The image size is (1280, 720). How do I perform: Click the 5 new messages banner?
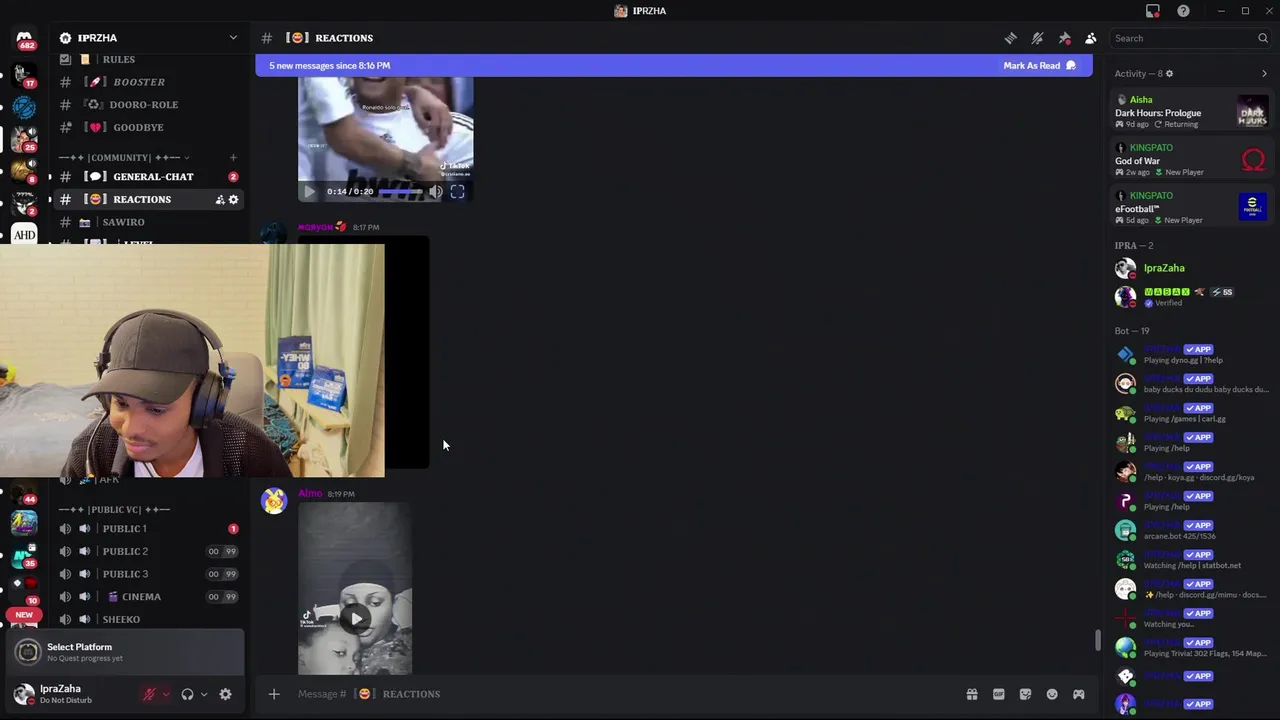(x=674, y=66)
